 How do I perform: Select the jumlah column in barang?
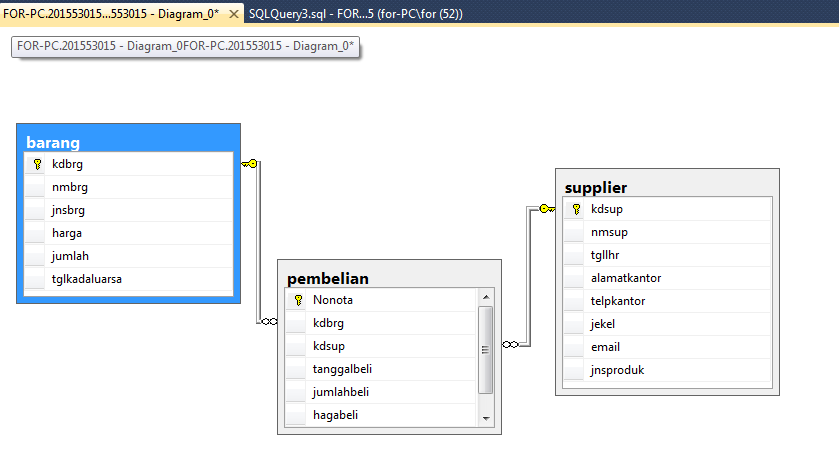tap(128, 256)
